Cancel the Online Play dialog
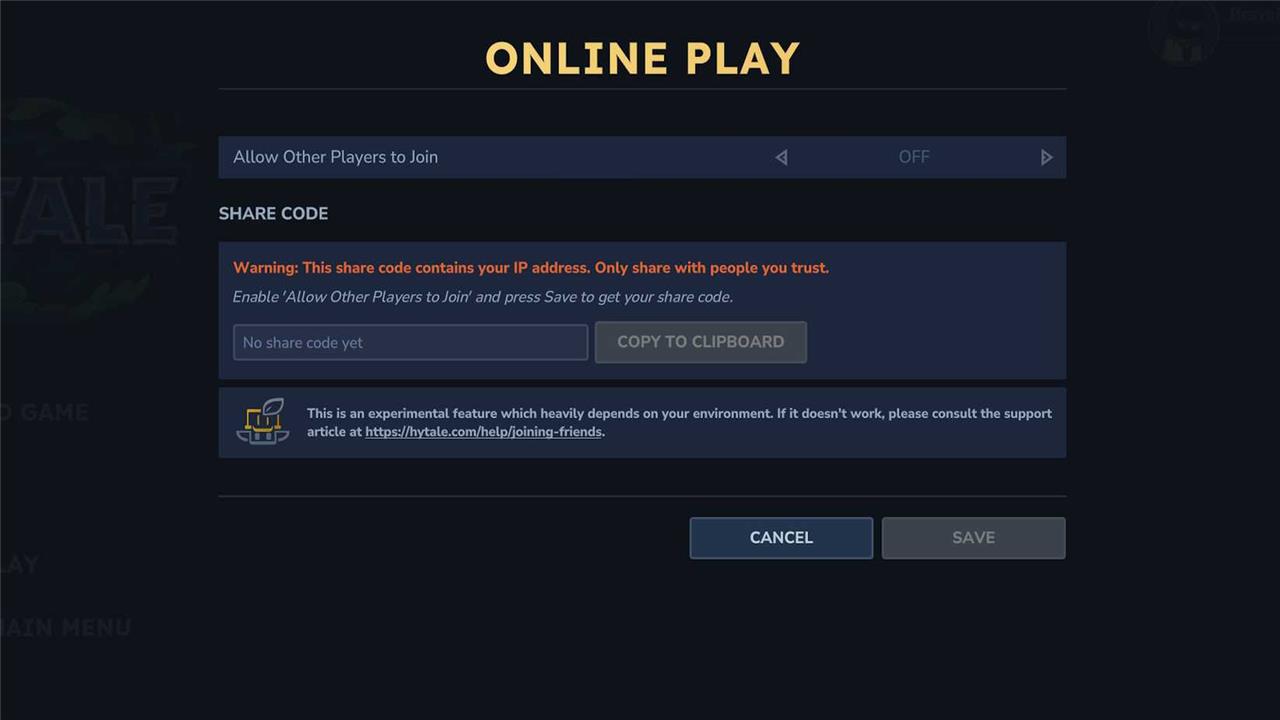Screen dimensions: 1280x720 coord(781,537)
